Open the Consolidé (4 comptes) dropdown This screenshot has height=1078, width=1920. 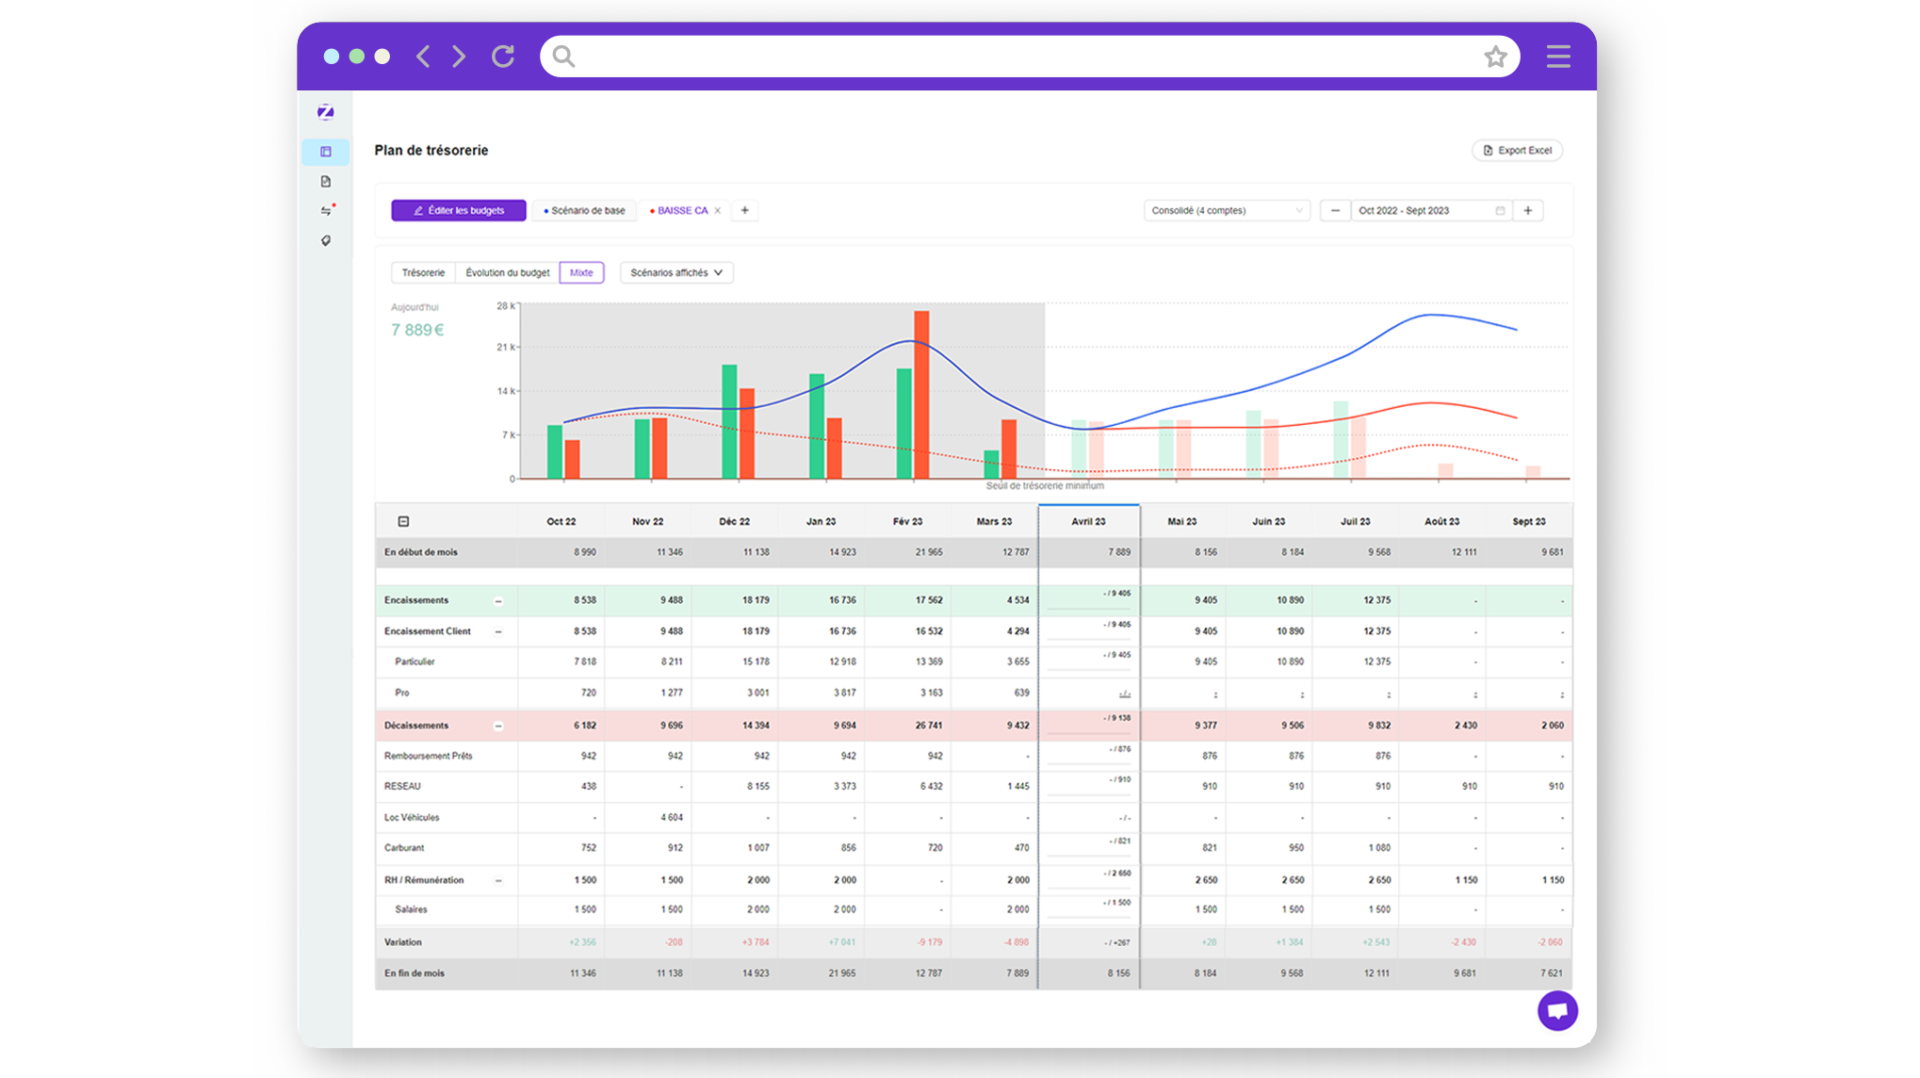point(1227,210)
